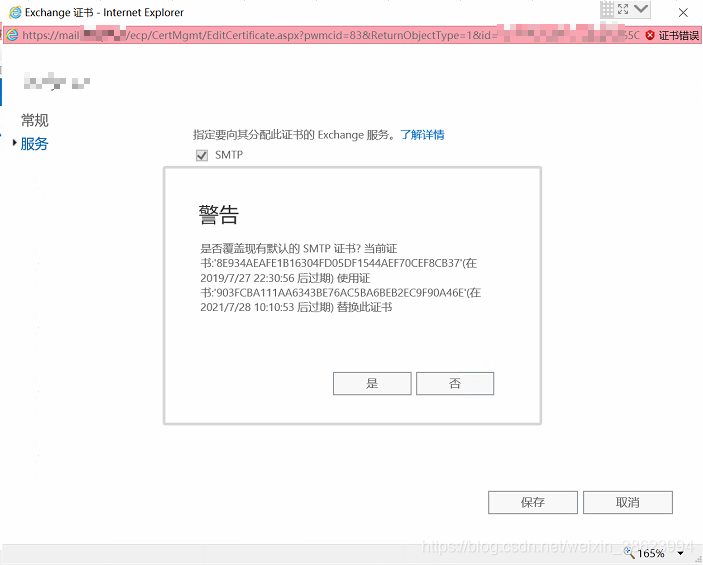Click the 否 button in the warning dialog
The image size is (703, 565).
tap(455, 383)
